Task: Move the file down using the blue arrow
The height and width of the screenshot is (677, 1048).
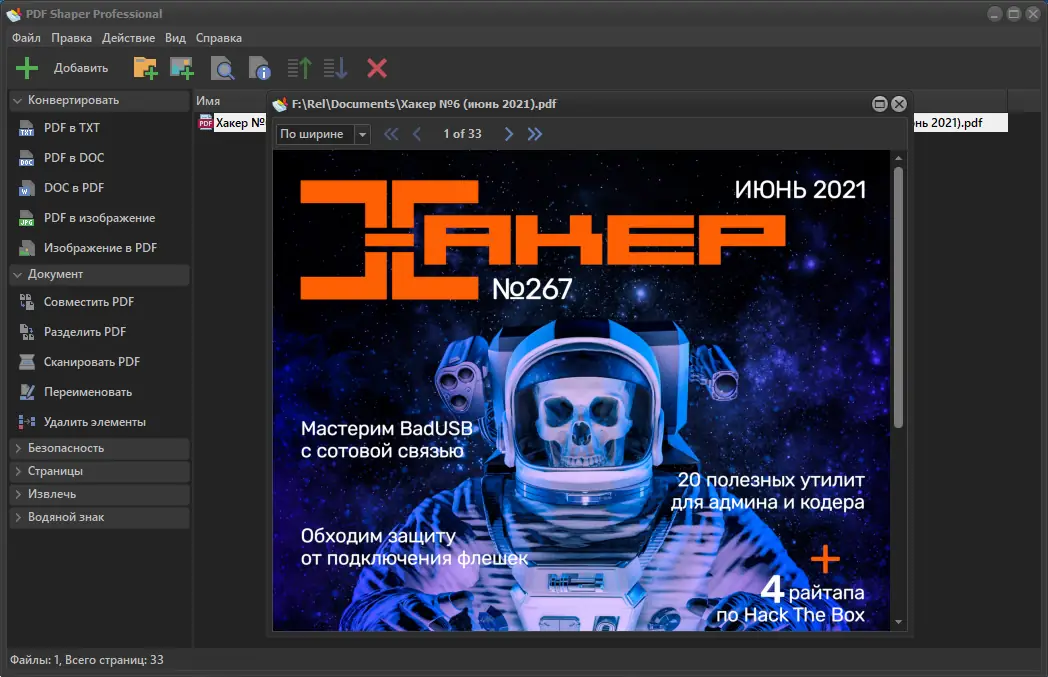Action: click(336, 68)
